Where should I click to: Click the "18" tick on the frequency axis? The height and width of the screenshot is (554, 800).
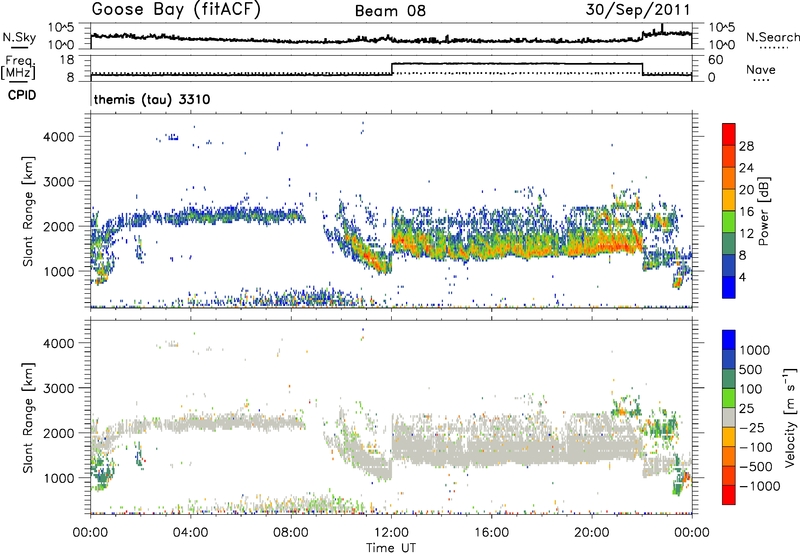coord(66,60)
